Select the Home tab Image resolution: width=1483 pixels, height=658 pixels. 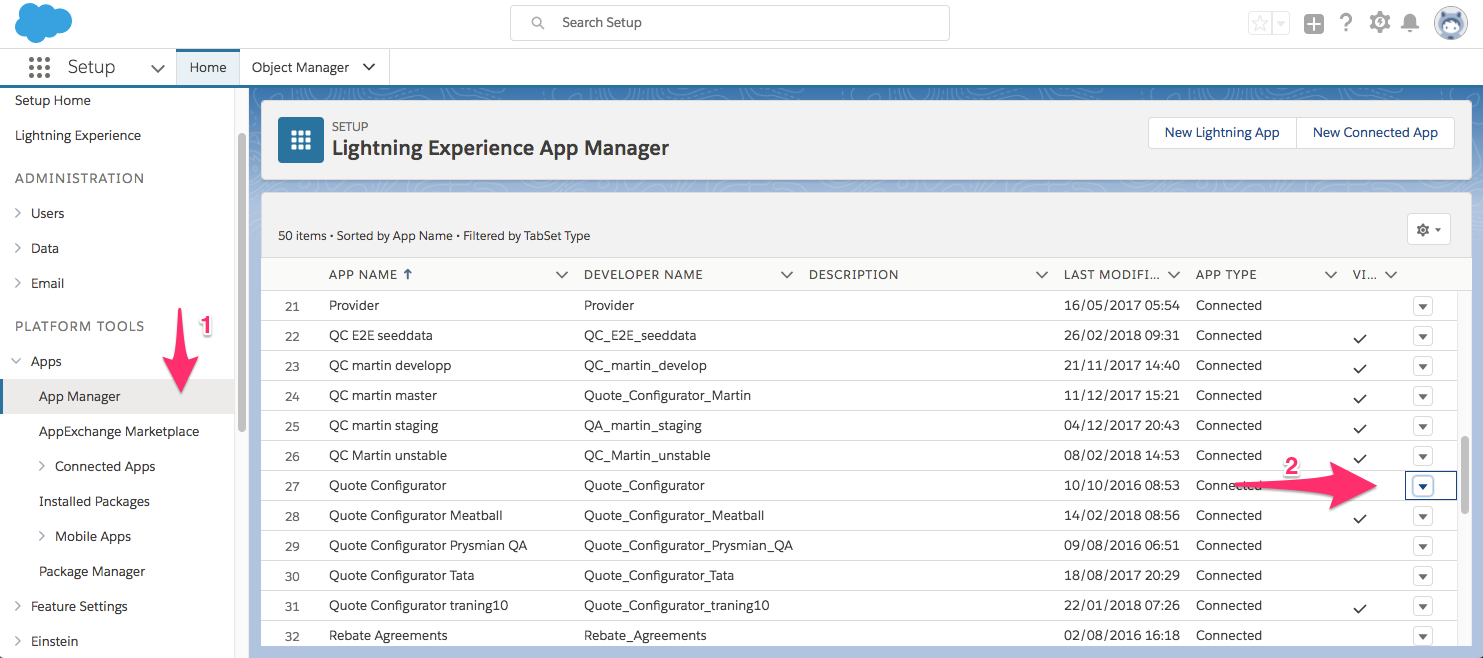coord(207,67)
